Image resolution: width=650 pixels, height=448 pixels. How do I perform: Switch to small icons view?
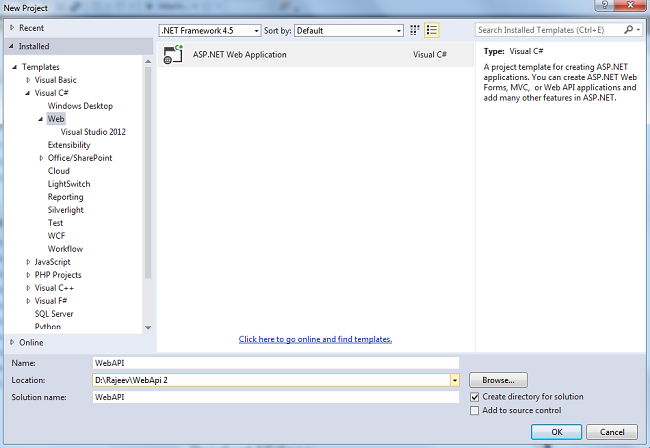click(x=415, y=30)
